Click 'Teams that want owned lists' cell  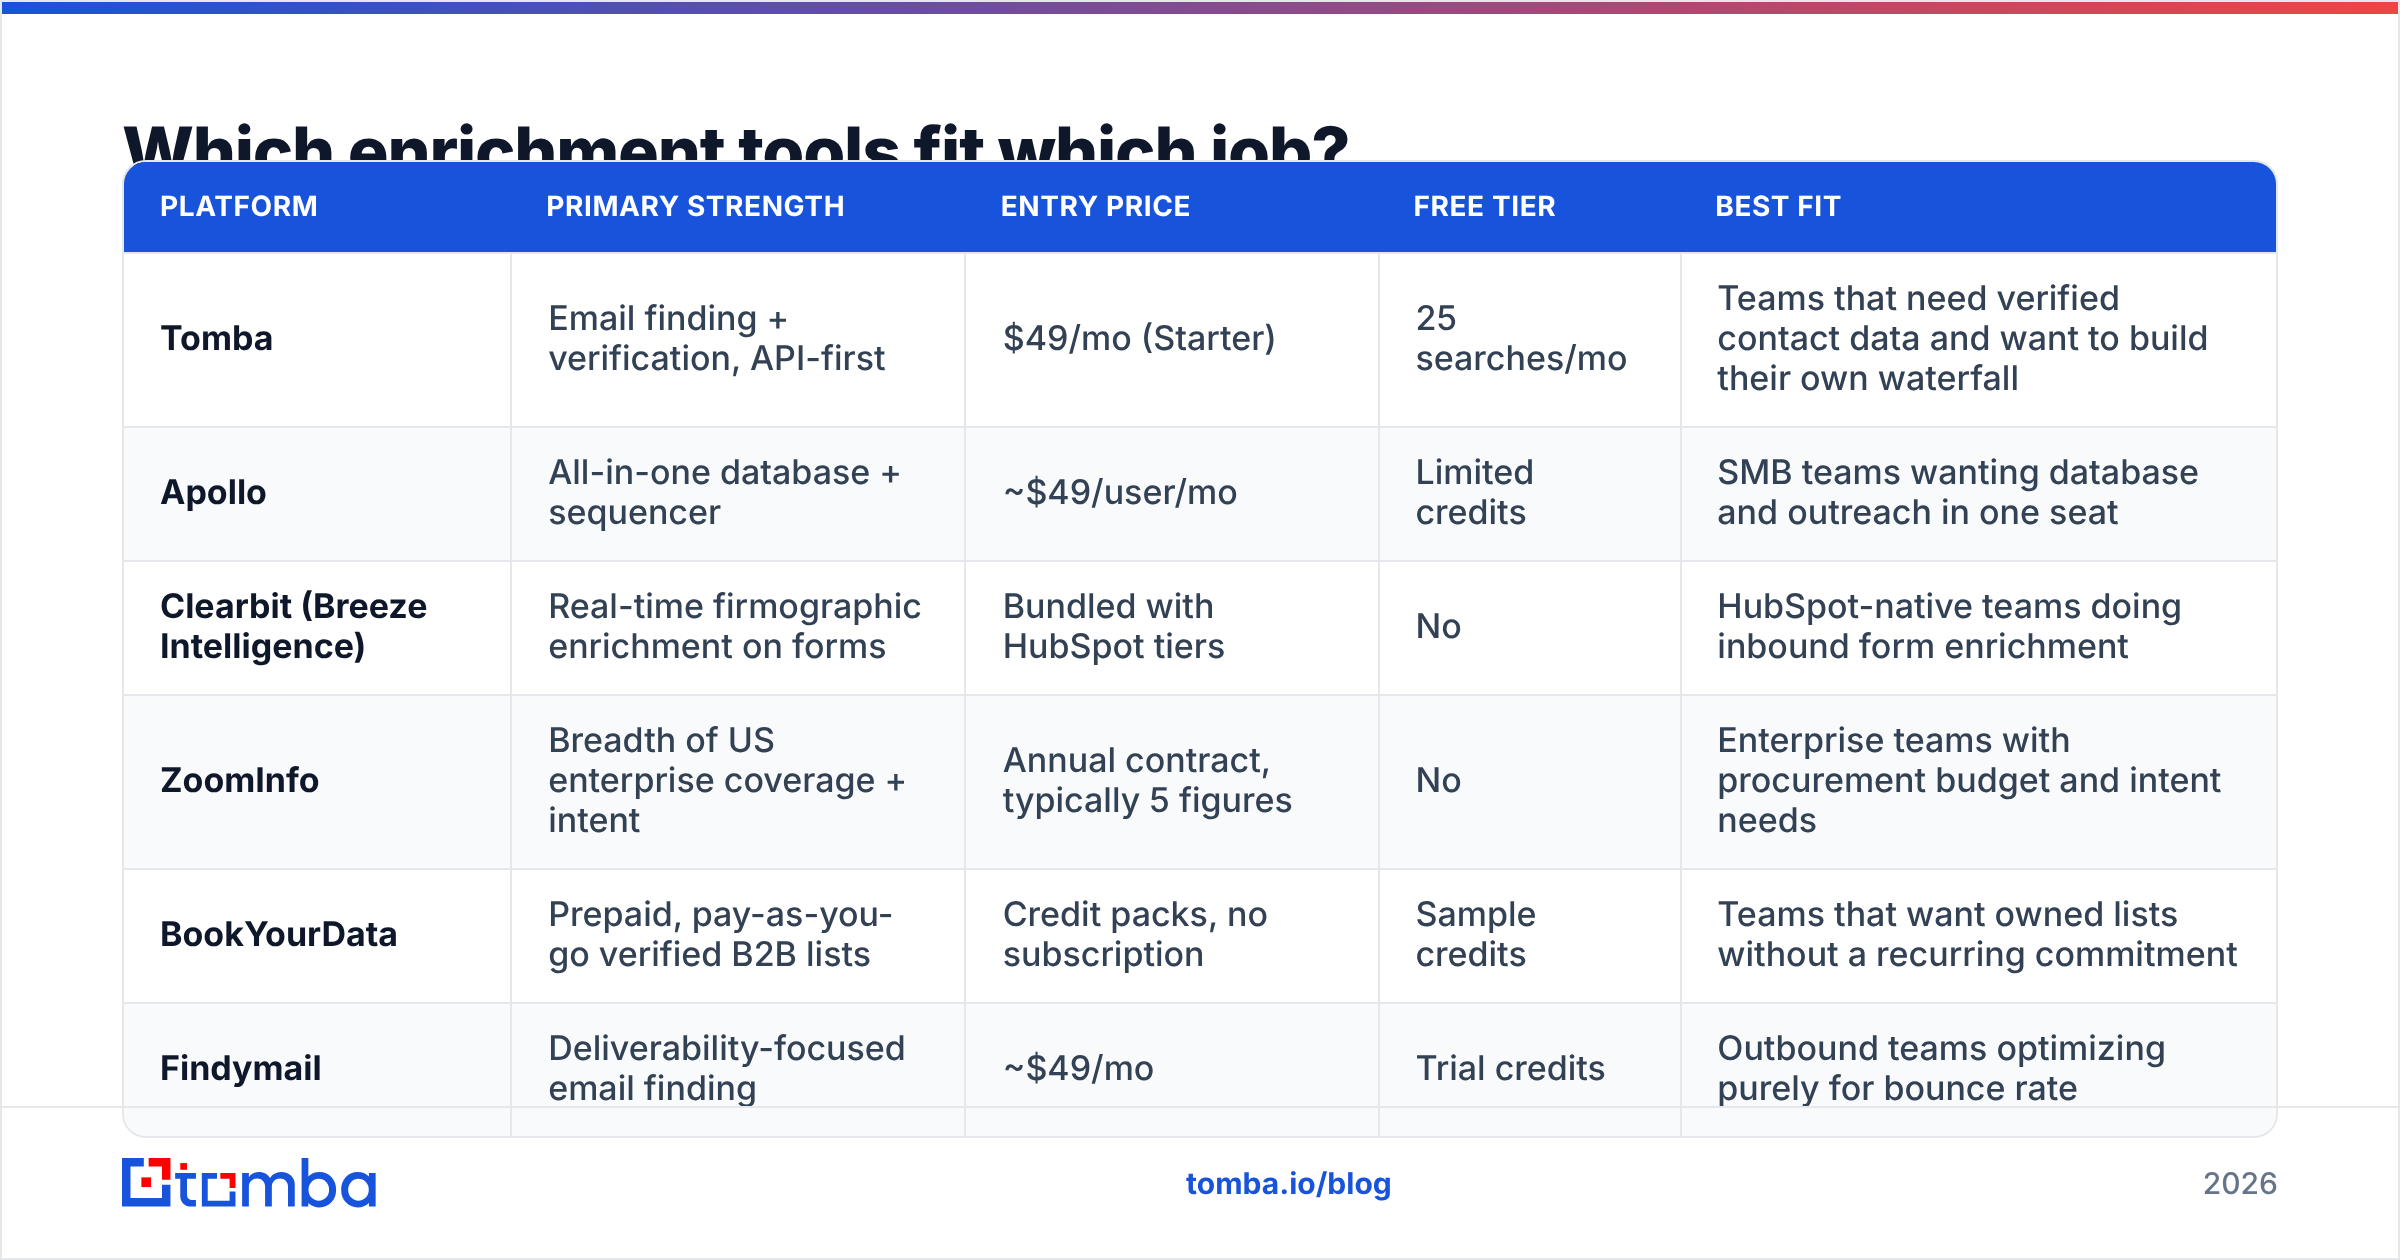coord(1977,934)
